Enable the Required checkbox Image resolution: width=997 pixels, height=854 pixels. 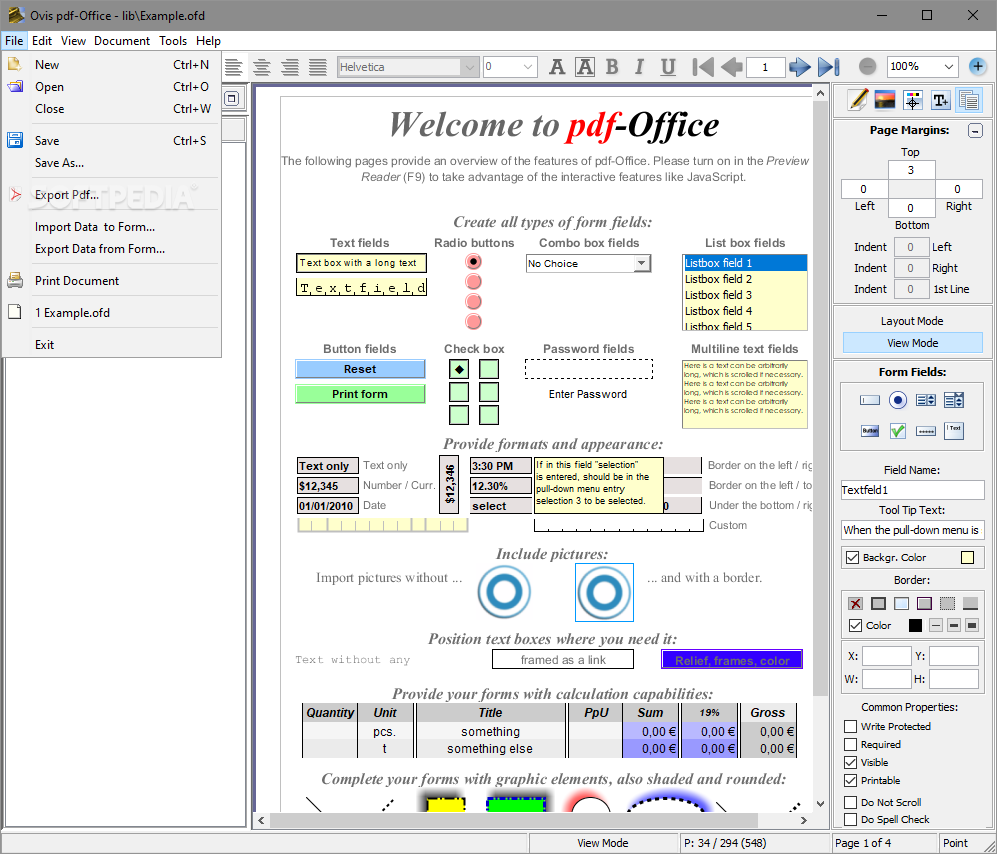point(850,744)
